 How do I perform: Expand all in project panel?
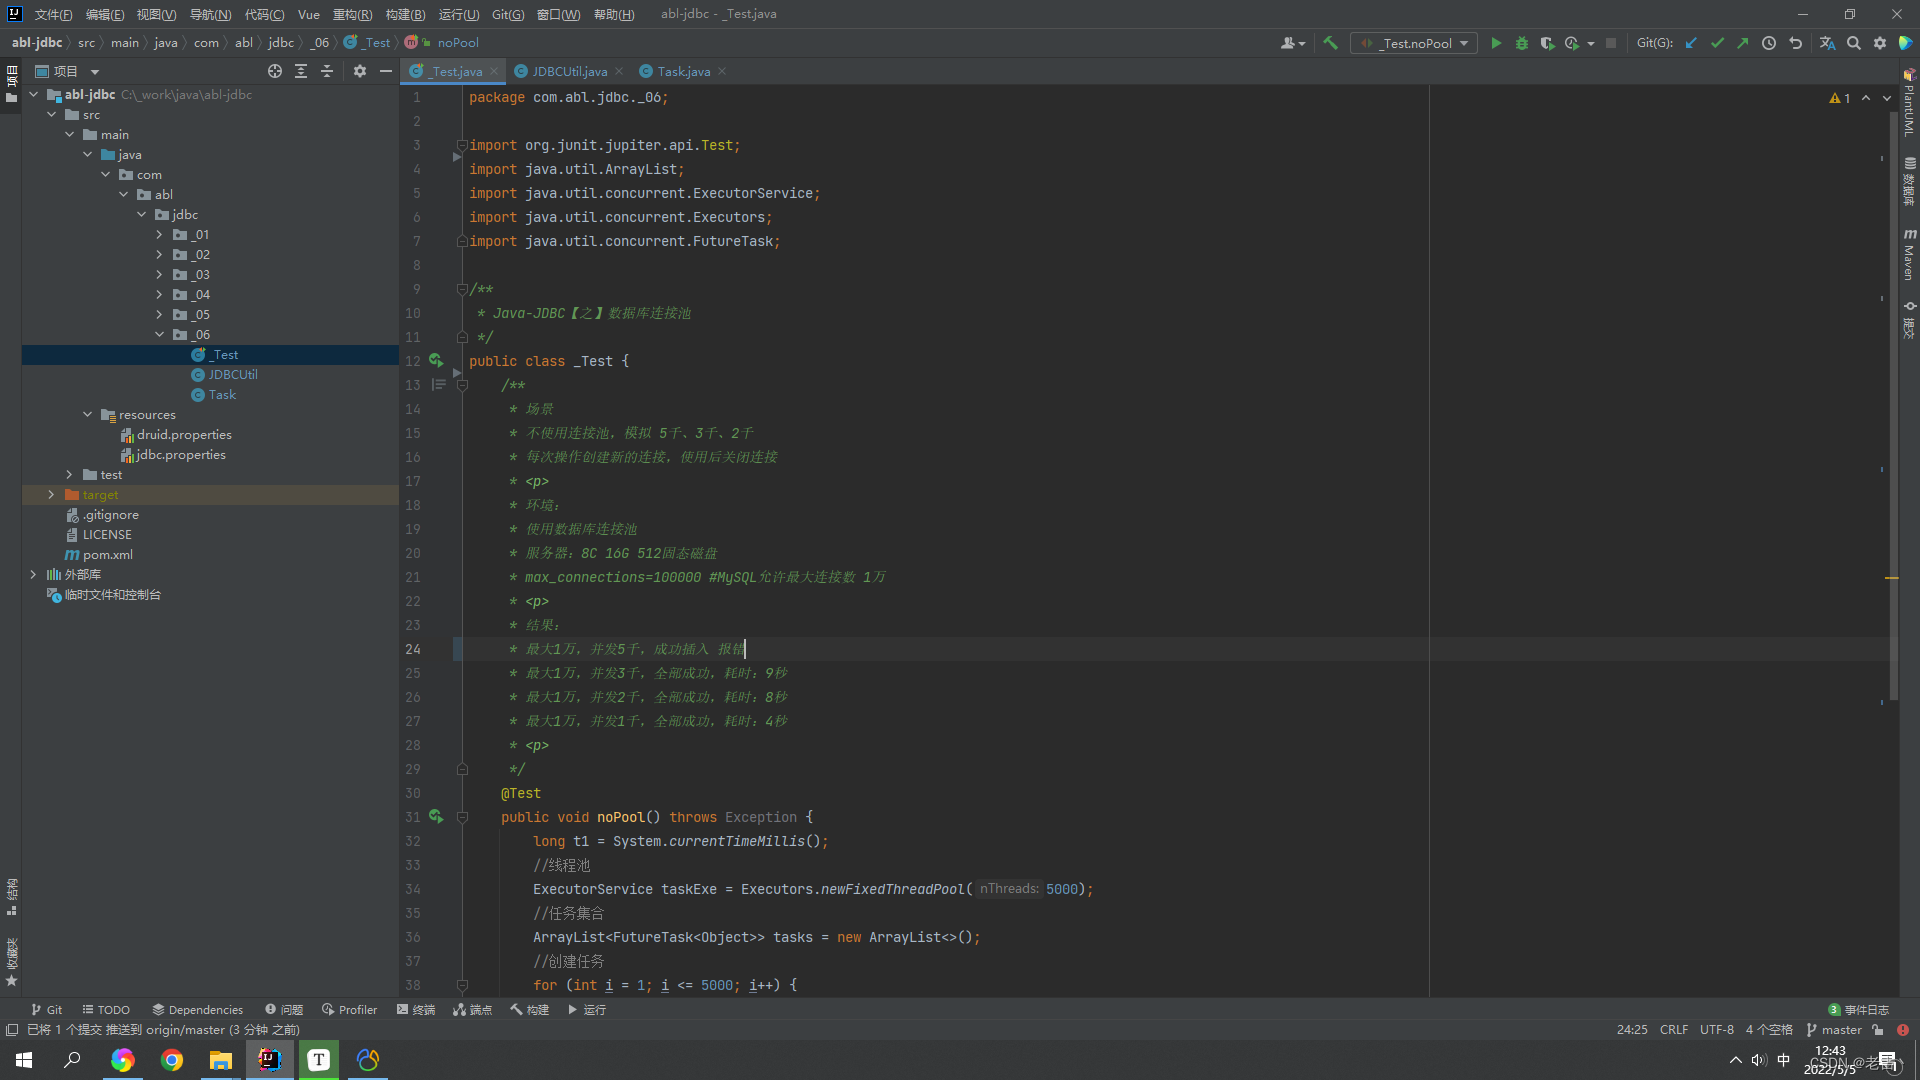pyautogui.click(x=301, y=71)
